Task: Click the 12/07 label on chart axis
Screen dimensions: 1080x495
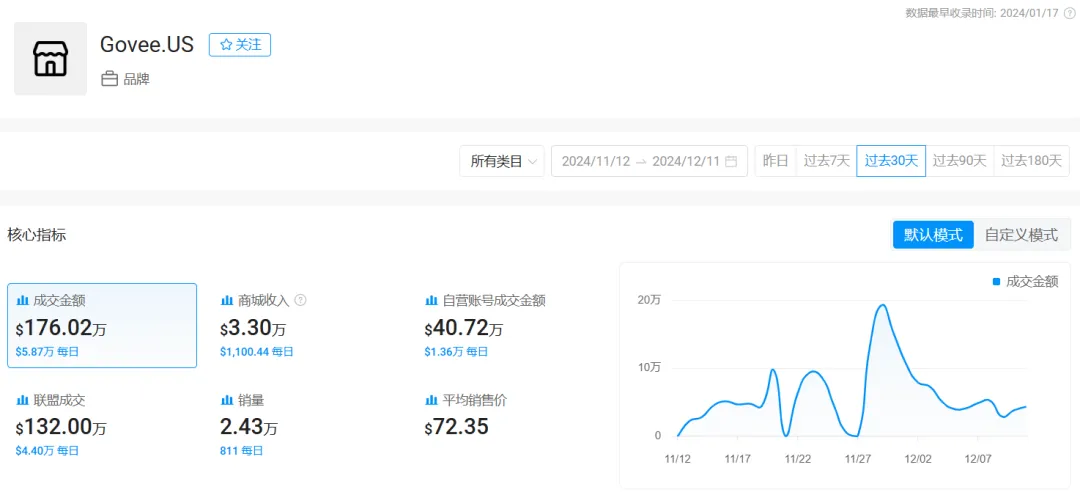Action: pyautogui.click(x=978, y=458)
